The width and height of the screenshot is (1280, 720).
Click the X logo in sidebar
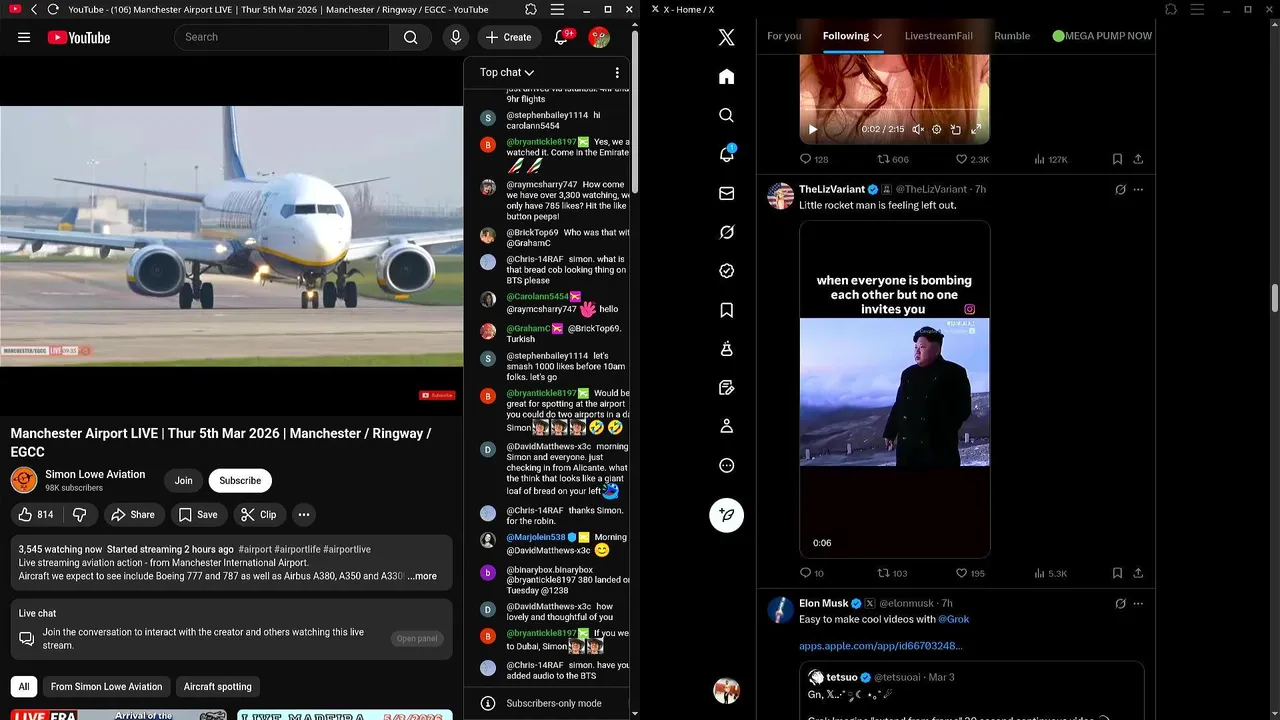point(727,38)
